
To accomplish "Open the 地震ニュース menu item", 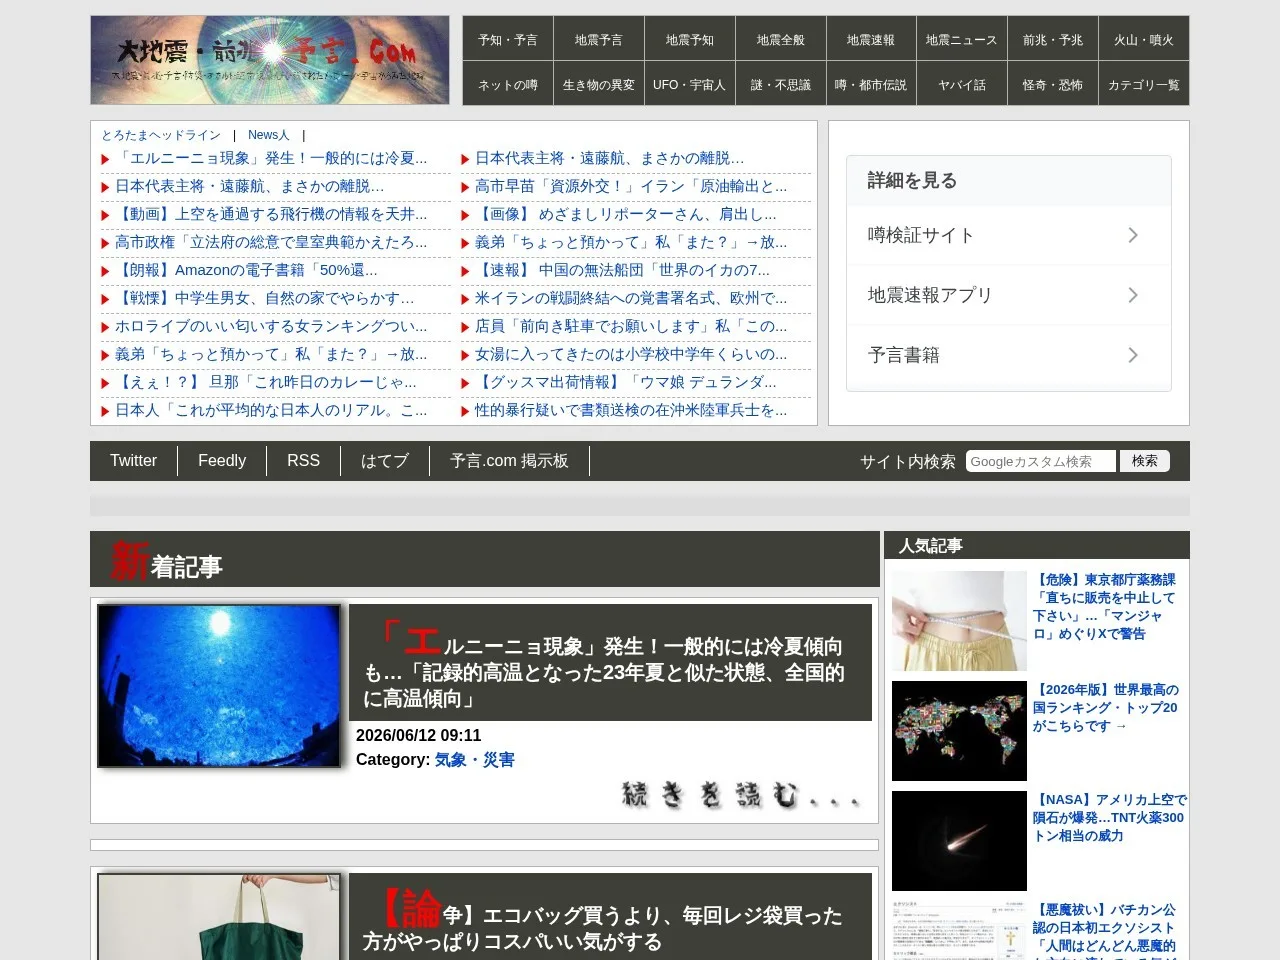I will (962, 40).
